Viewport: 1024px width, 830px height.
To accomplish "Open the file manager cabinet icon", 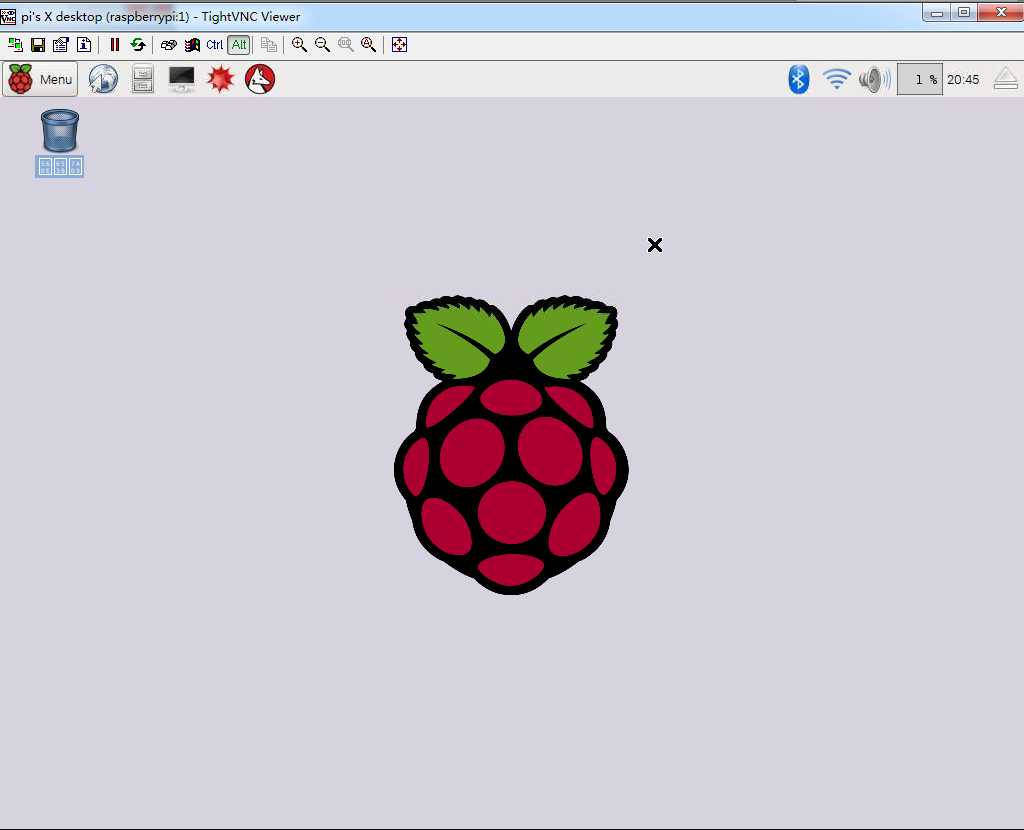I will tap(142, 79).
